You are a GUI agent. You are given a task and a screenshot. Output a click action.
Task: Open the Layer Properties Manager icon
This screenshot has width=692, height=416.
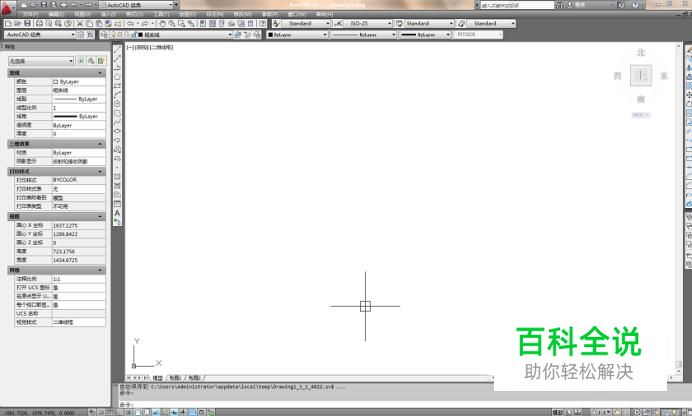pyautogui.click(x=104, y=34)
